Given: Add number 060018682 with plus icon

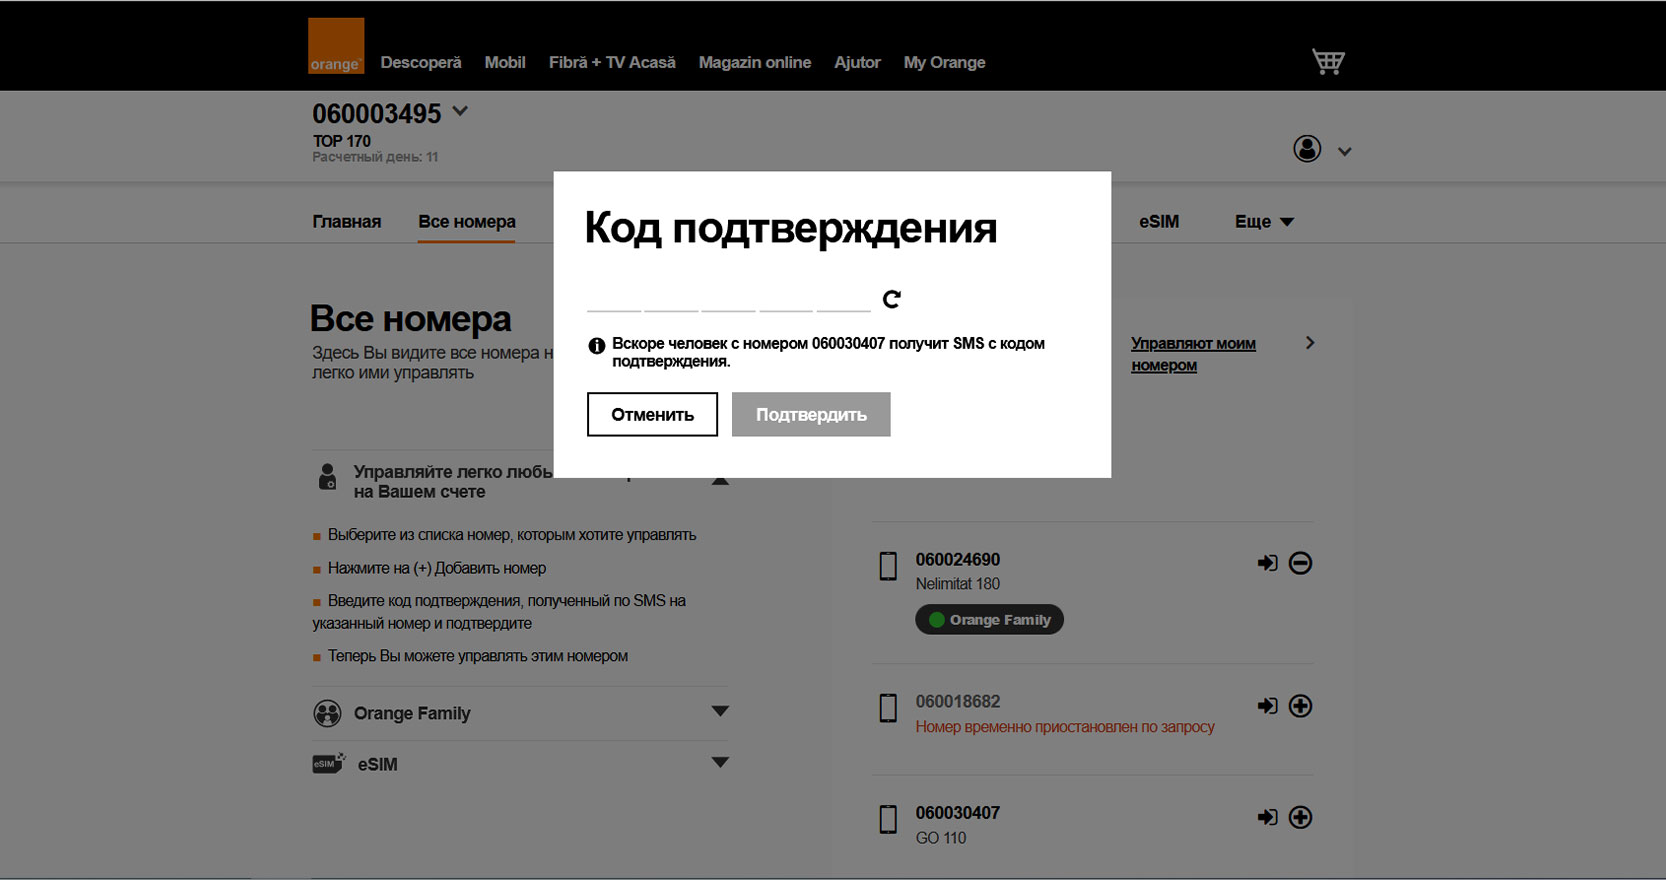Looking at the screenshot, I should click(1300, 706).
